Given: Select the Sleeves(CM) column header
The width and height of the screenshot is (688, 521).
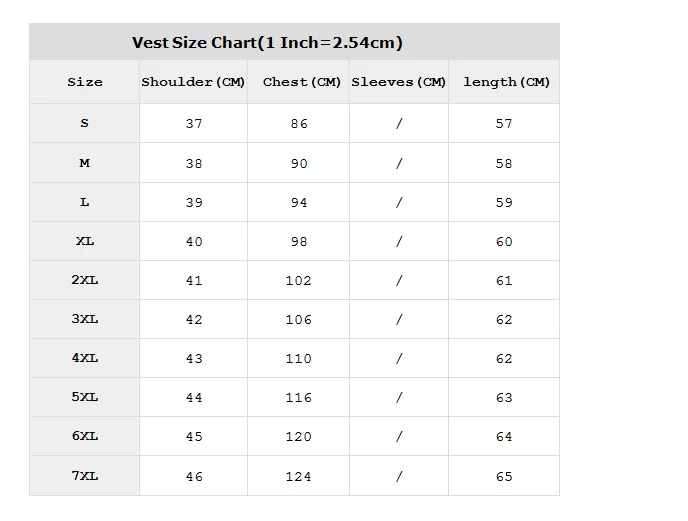Looking at the screenshot, I should pyautogui.click(x=398, y=82).
